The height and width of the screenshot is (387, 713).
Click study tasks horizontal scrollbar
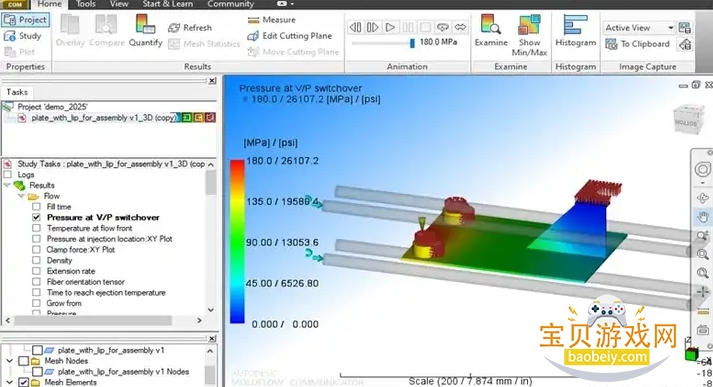tap(93, 321)
